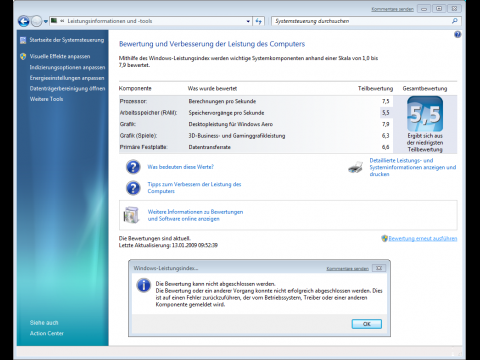Refresh the address bar location

point(259,21)
